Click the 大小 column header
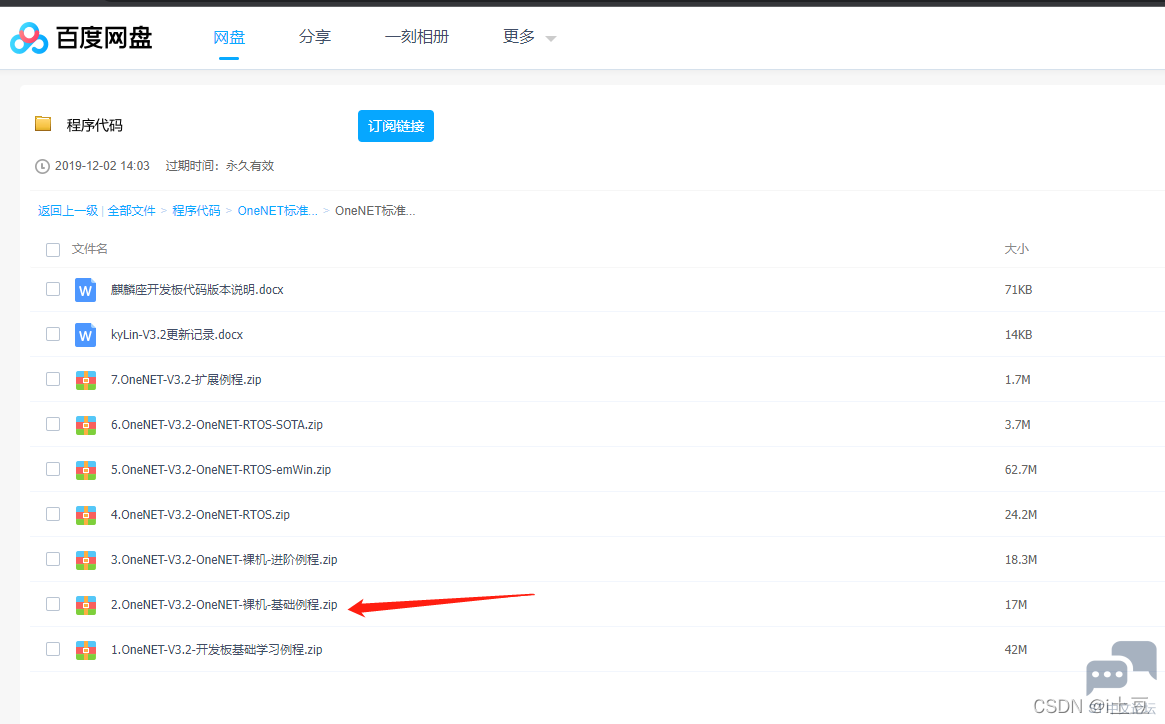The image size is (1165, 724). (1016, 249)
